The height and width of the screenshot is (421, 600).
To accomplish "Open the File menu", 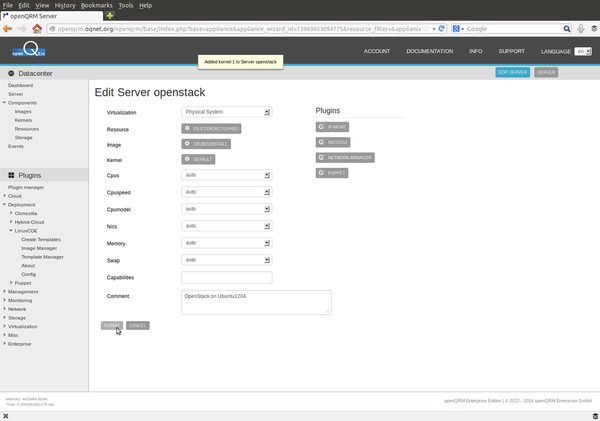I will [x=8, y=5].
